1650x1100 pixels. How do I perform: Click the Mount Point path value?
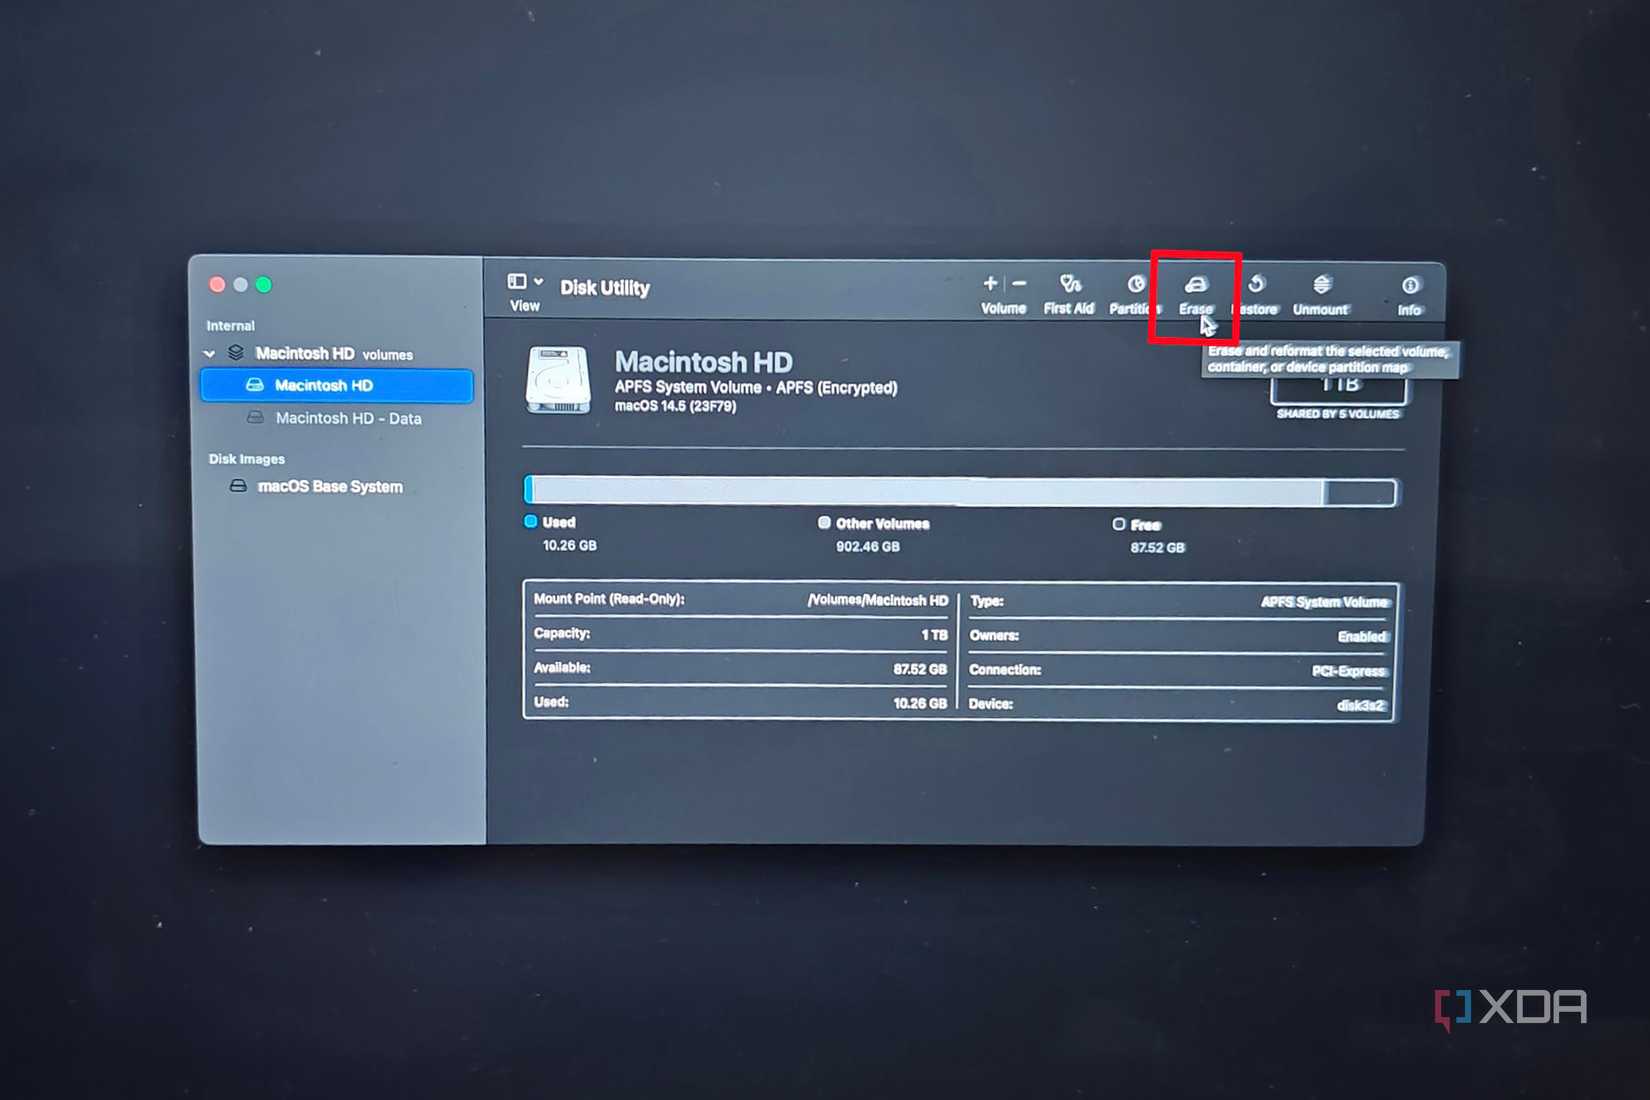point(877,600)
